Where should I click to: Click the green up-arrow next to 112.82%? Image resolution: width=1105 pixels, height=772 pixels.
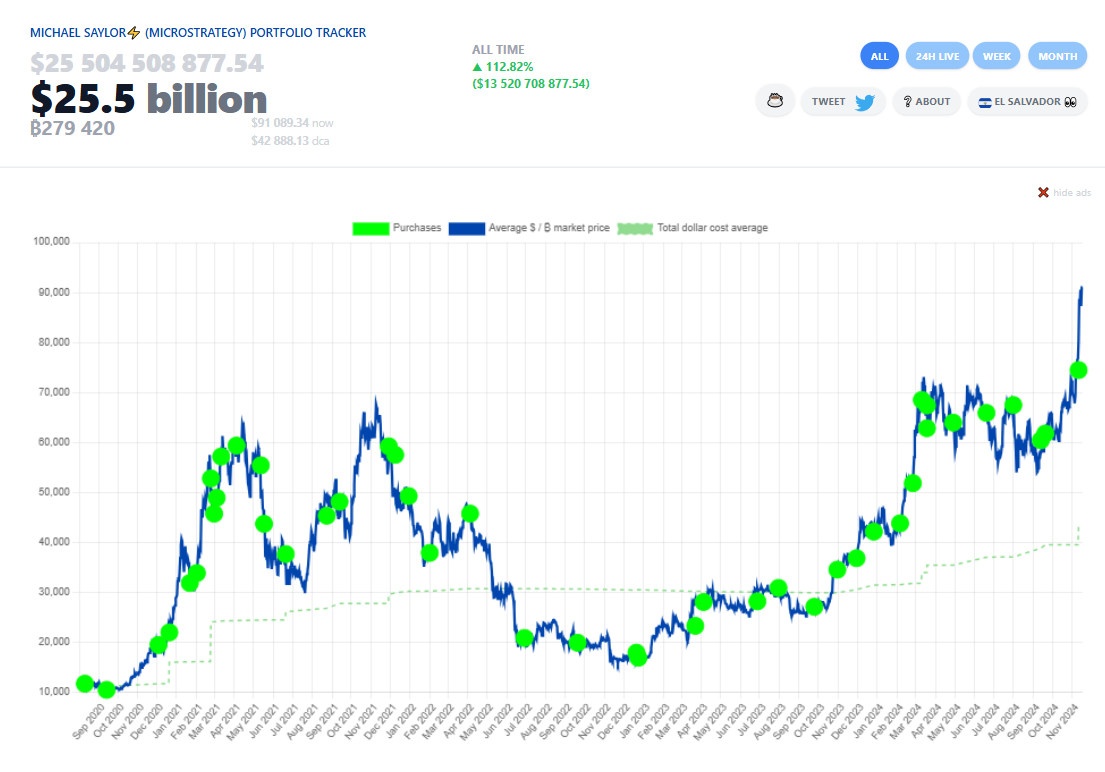[478, 68]
